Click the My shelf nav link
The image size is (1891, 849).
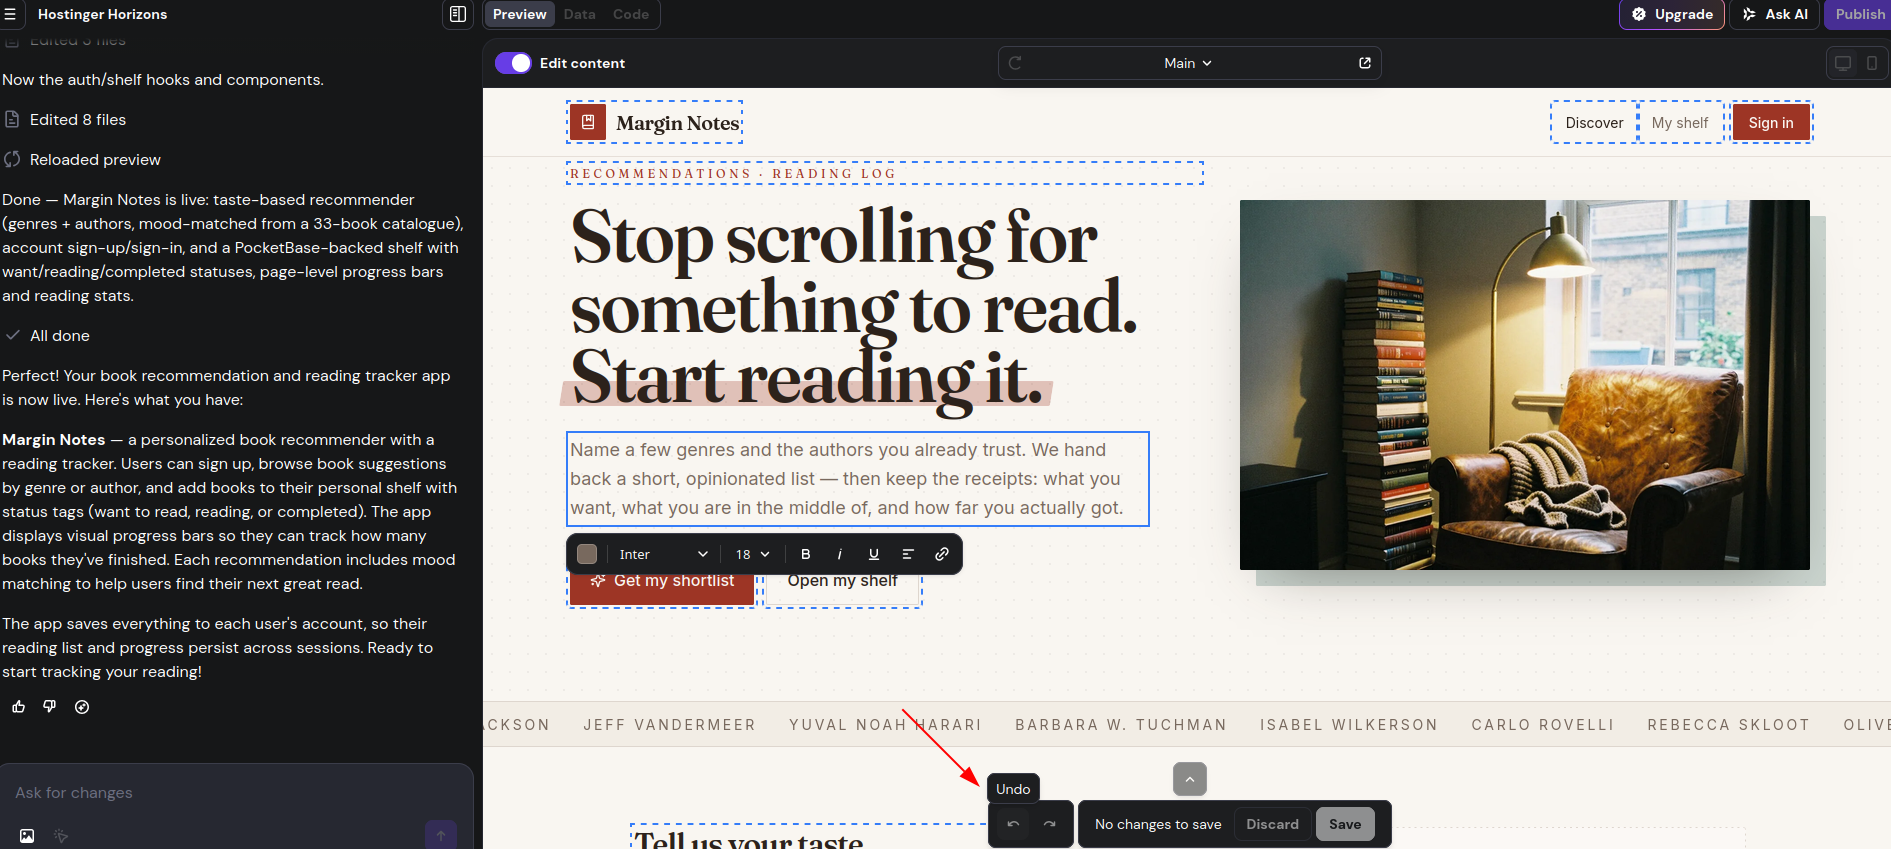[x=1680, y=122]
